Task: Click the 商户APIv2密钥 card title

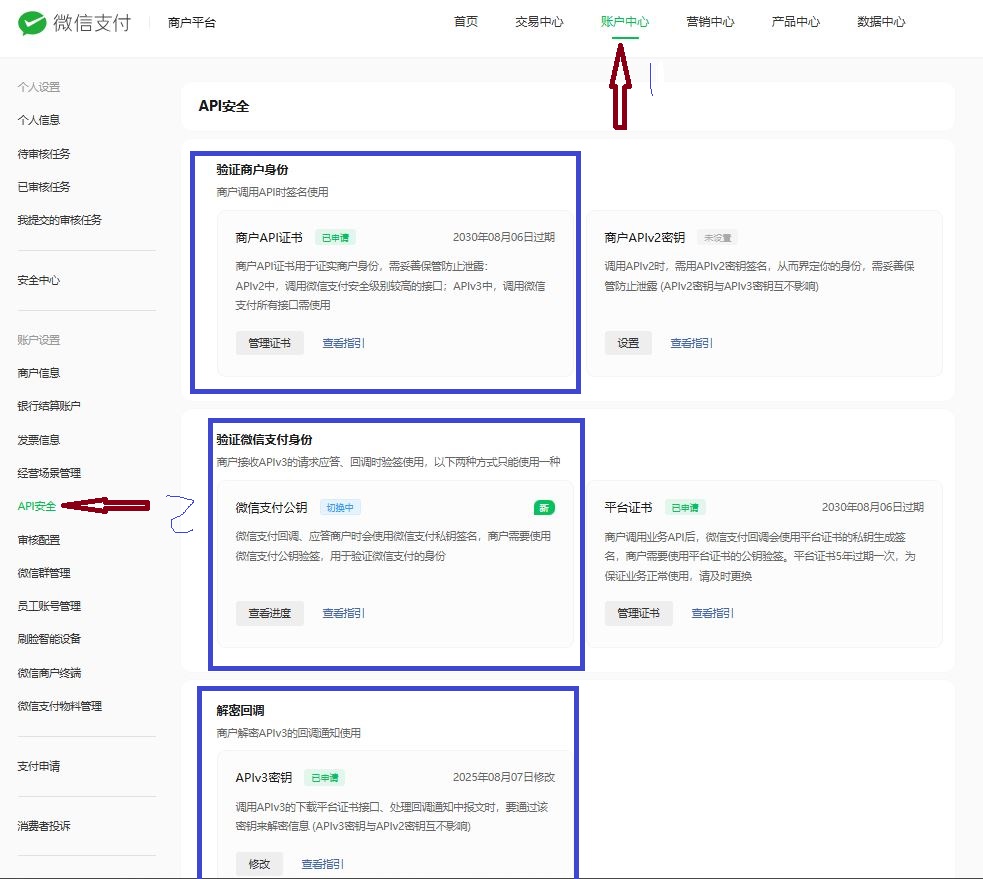Action: 644,238
